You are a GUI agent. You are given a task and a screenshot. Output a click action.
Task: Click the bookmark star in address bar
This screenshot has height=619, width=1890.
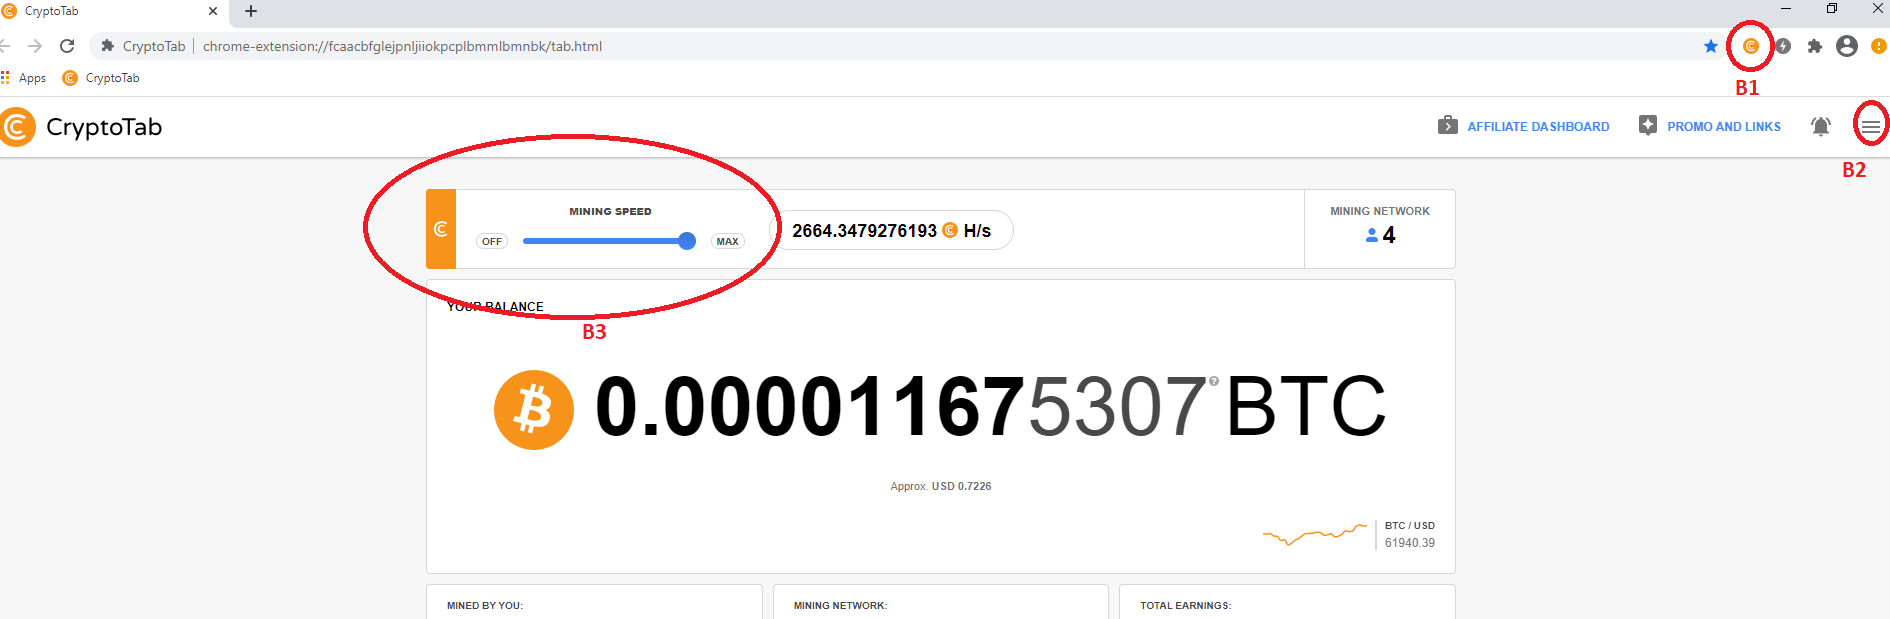pyautogui.click(x=1711, y=46)
